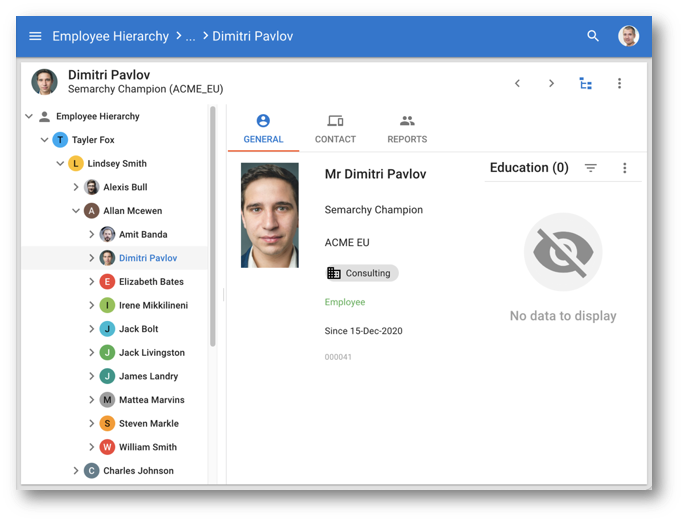
Task: Select Jack Livingston in the tree
Action: [152, 352]
